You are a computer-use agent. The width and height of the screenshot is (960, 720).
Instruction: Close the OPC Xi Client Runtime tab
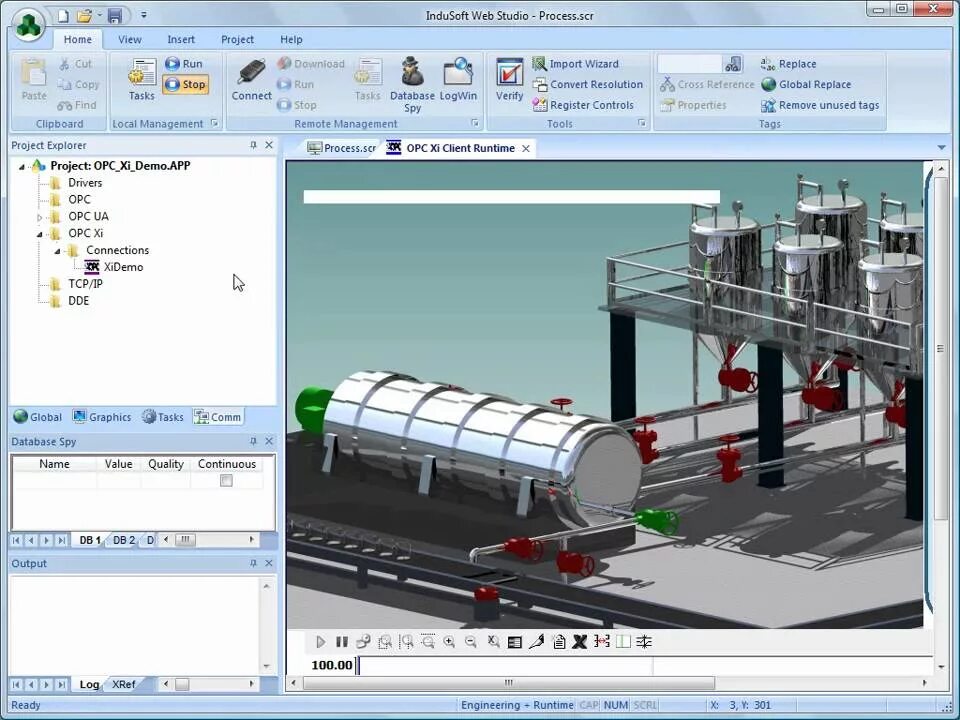coord(526,148)
